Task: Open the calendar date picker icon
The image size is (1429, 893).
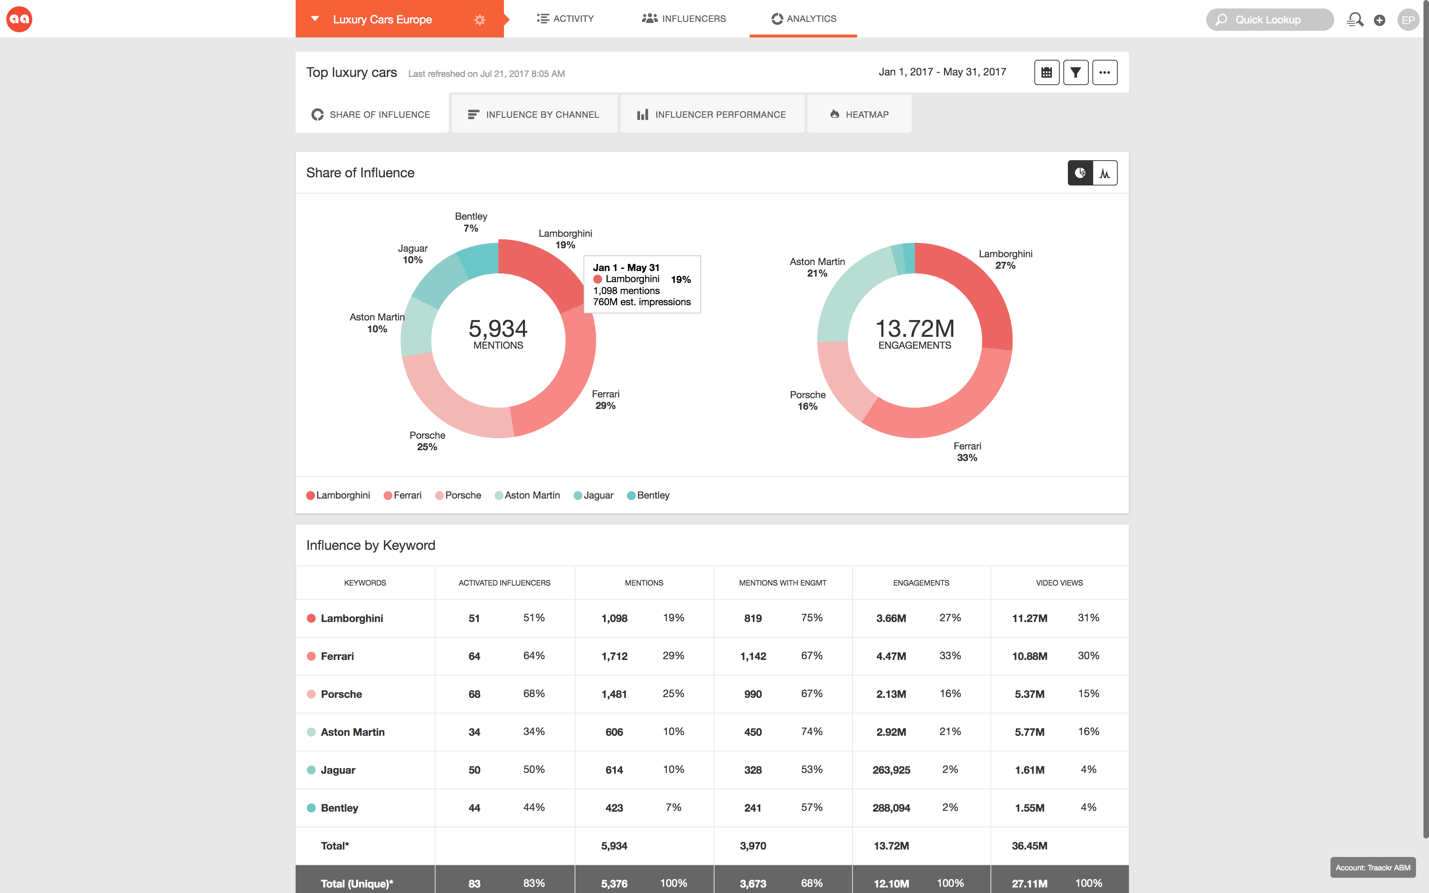Action: [1046, 72]
